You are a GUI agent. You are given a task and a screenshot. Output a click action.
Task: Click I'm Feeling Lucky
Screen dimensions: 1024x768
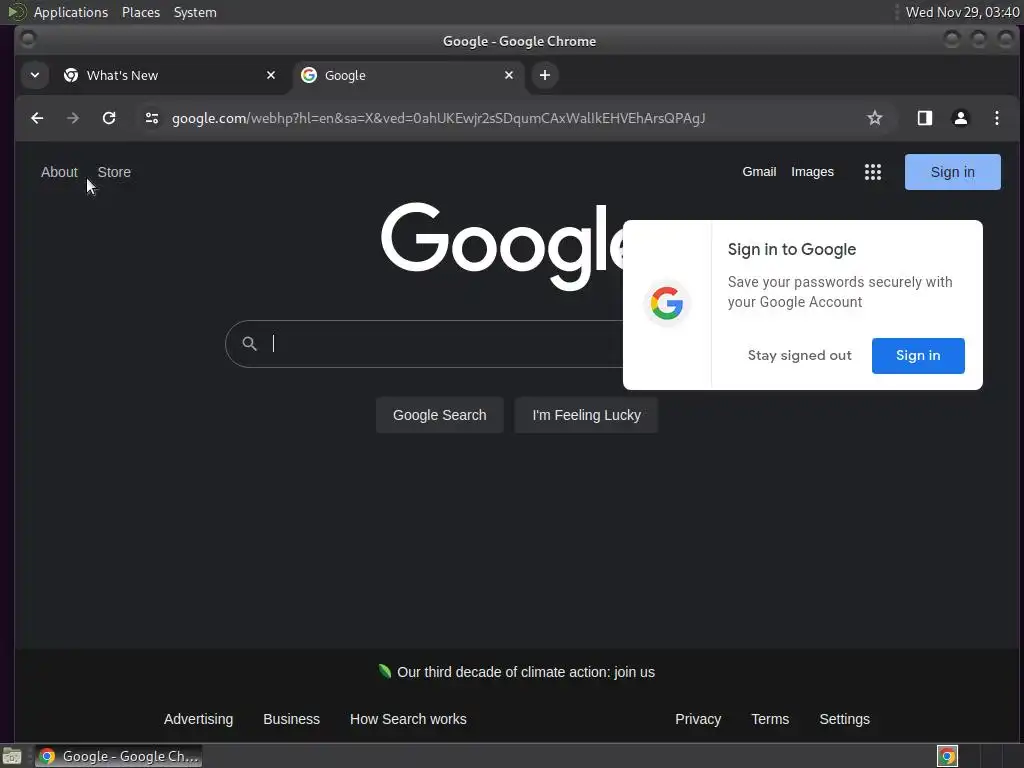coord(586,415)
